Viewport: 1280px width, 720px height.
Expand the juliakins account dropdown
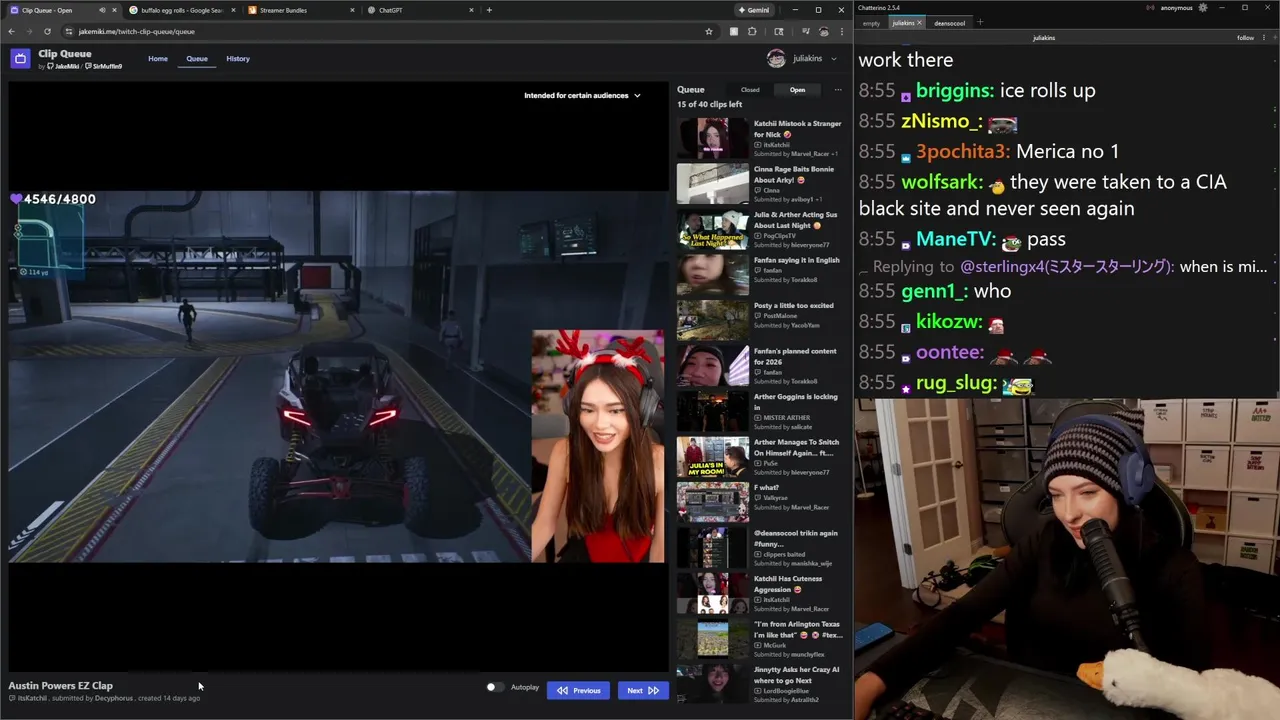coord(834,58)
